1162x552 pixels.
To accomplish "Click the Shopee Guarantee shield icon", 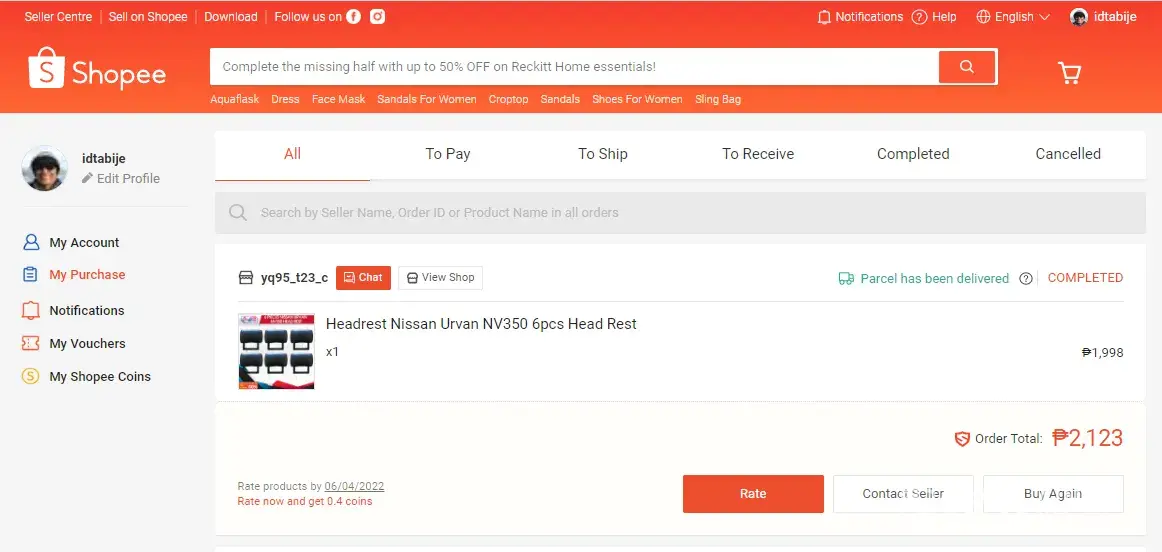I will [962, 439].
